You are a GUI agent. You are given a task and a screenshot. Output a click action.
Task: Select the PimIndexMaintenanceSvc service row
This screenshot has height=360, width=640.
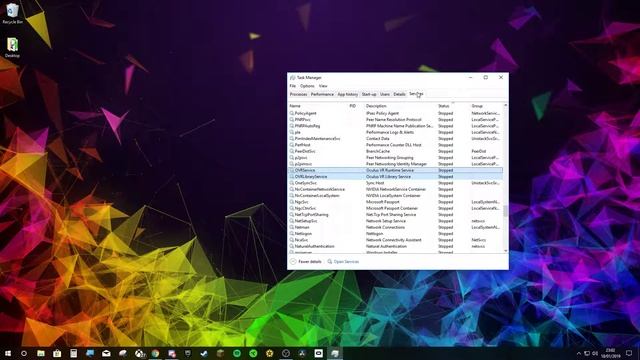(x=396, y=139)
